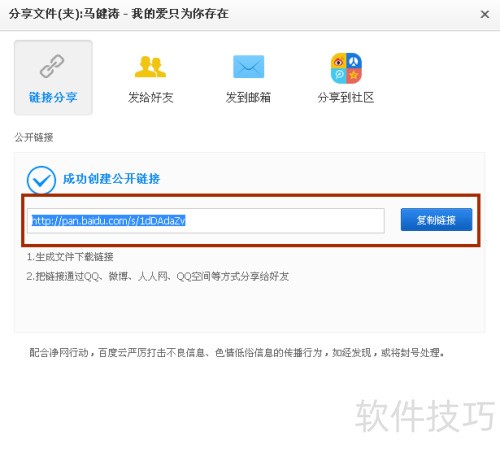
Task: Click the Tencent Weibo quadrant icon
Action: pyautogui.click(x=338, y=76)
